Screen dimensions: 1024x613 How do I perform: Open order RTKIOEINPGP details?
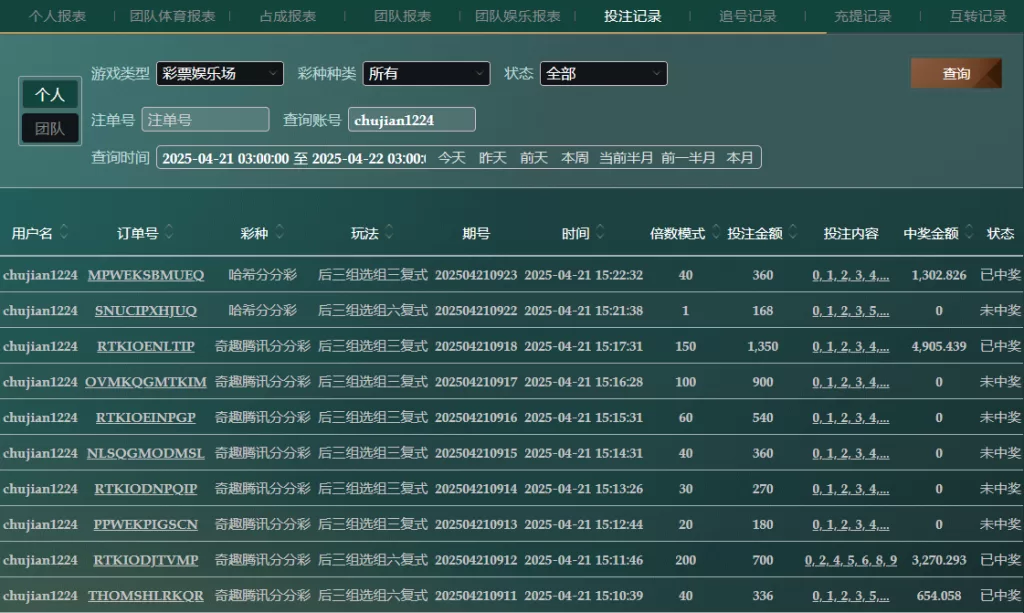(x=146, y=417)
